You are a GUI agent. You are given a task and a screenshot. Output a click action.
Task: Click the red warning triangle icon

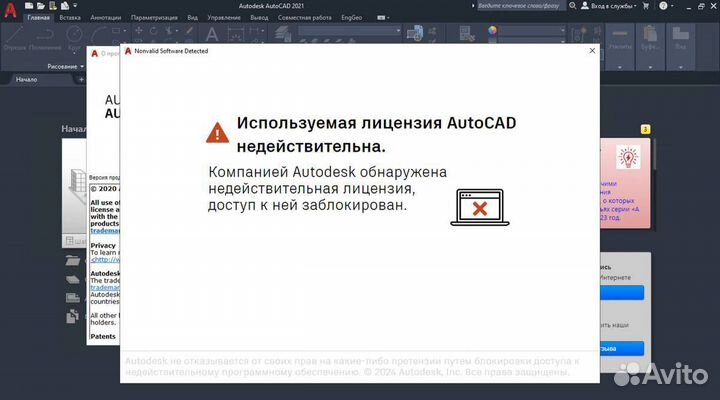216,131
